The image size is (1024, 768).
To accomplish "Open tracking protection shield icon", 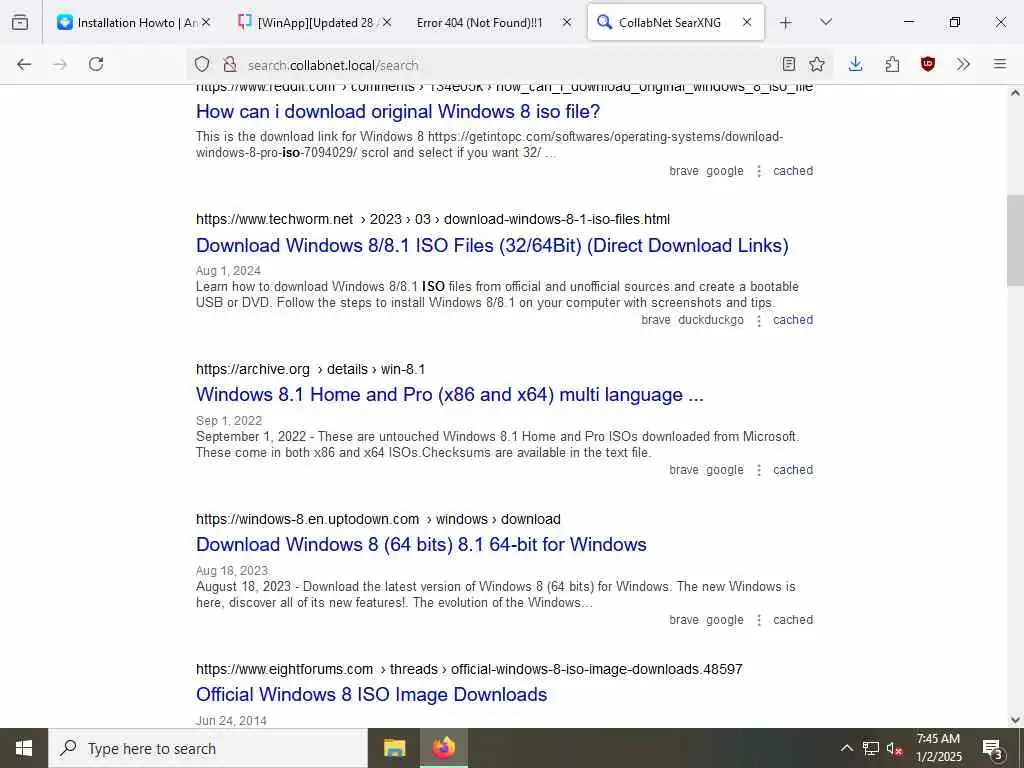I will [x=202, y=64].
